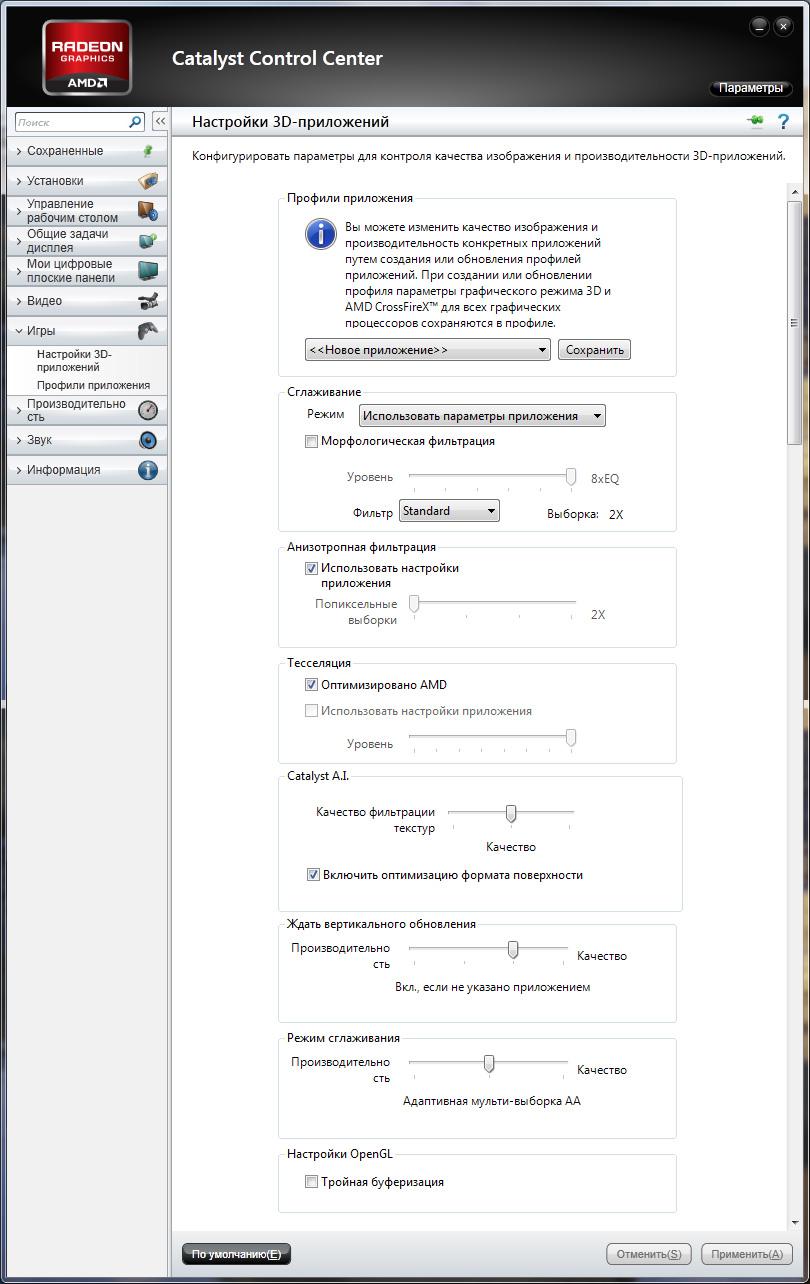This screenshot has height=1284, width=810.
Task: Click the vertical scrollbar thumb
Action: coord(795,322)
